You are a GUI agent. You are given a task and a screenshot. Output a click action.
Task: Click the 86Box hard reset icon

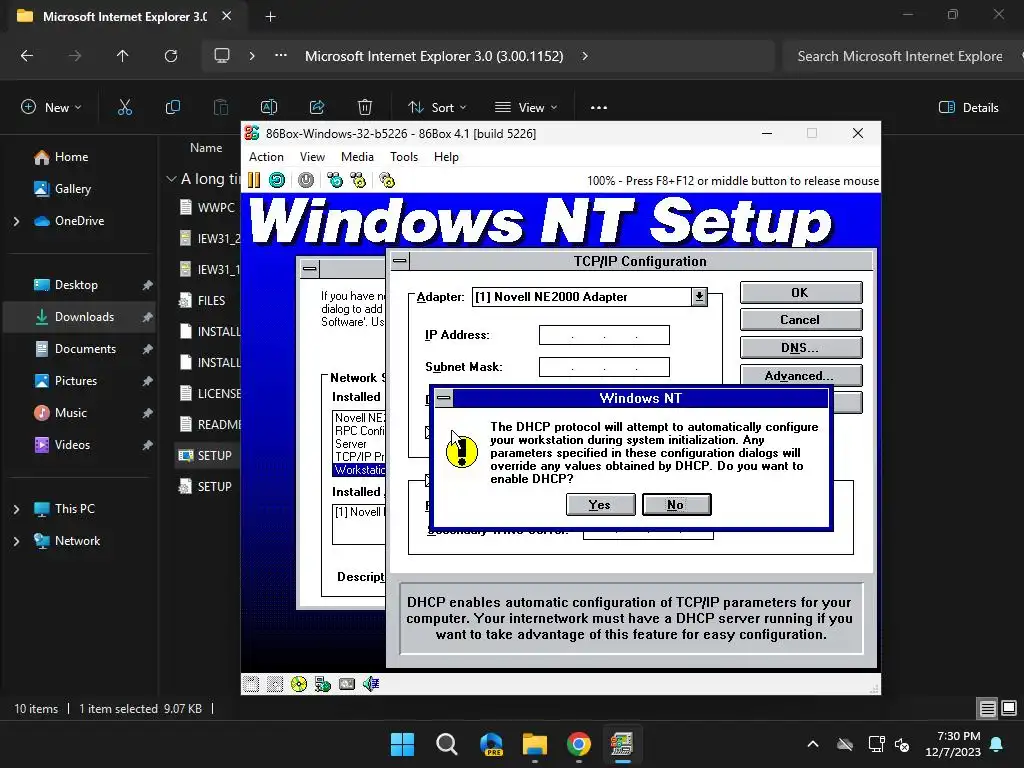coord(277,180)
